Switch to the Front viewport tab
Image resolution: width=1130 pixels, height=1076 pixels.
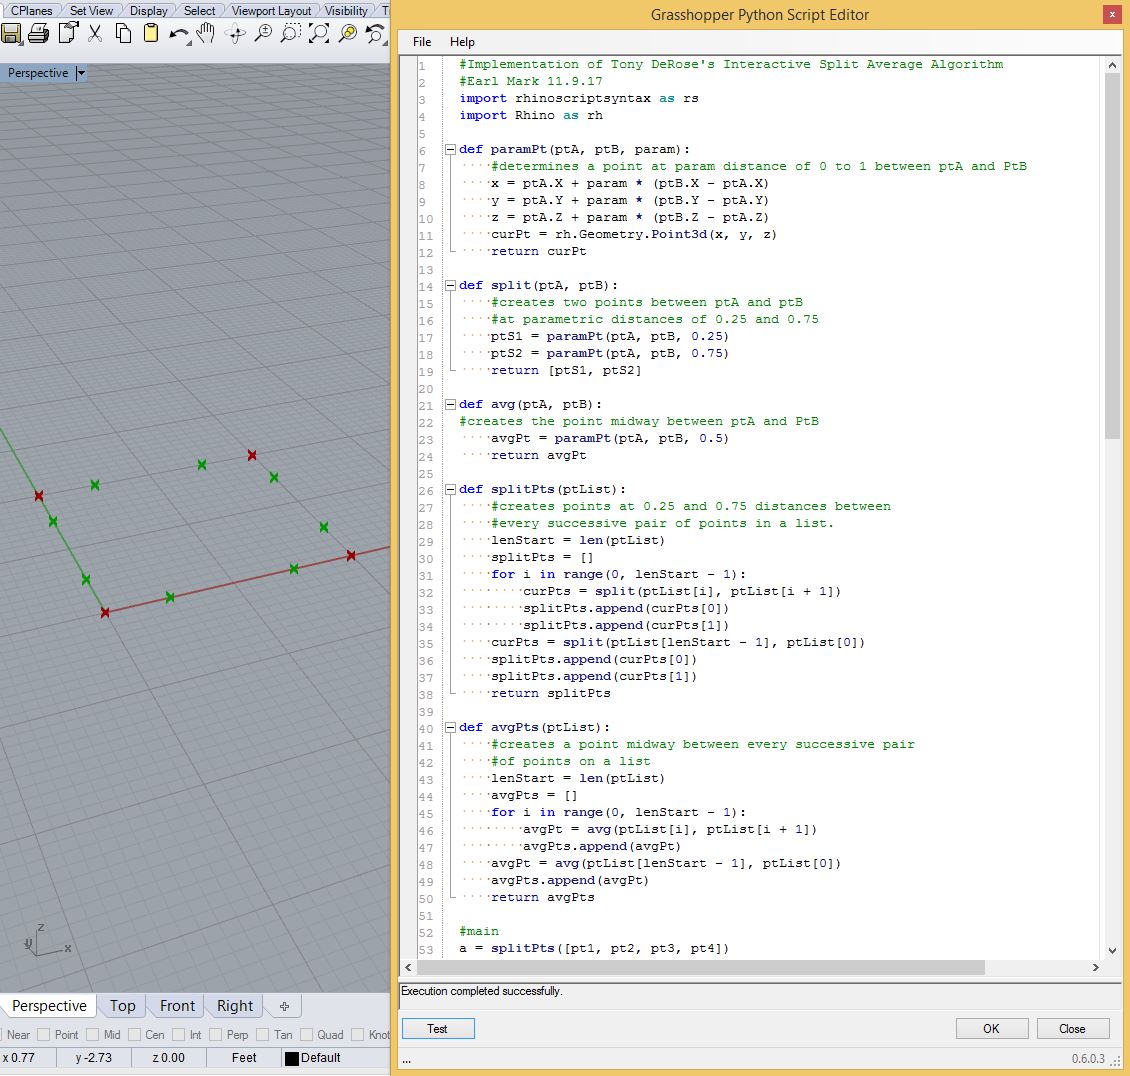[177, 1006]
